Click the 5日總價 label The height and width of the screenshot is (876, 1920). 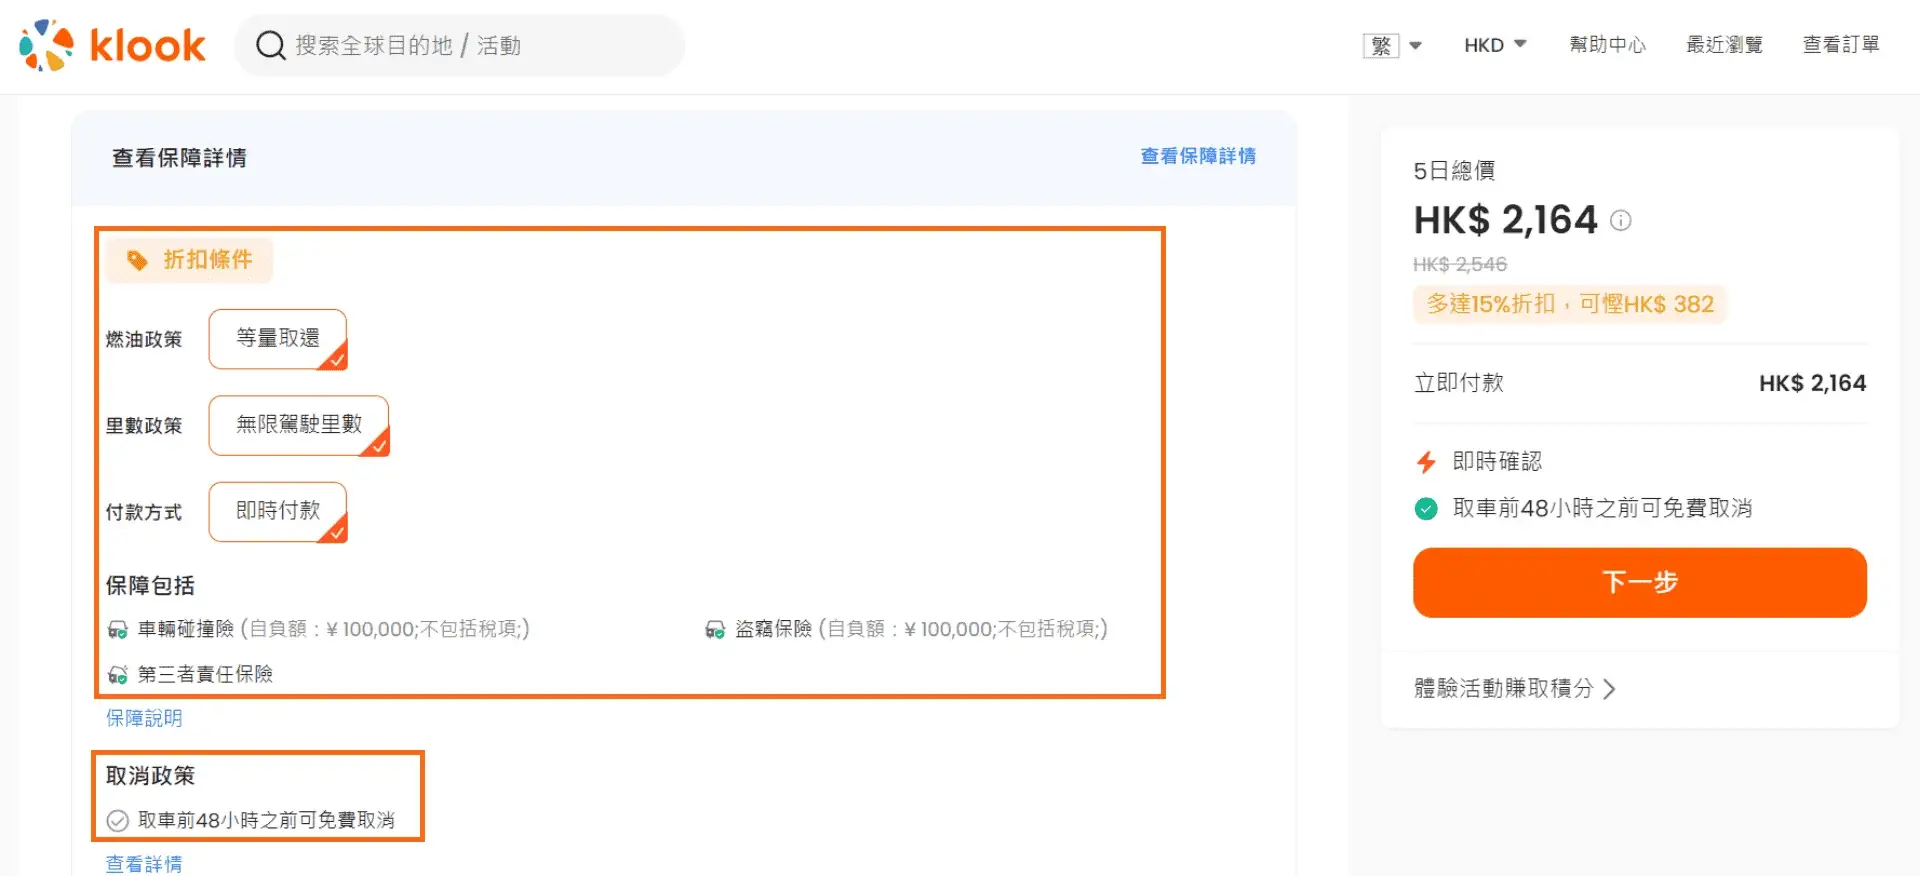pos(1454,171)
